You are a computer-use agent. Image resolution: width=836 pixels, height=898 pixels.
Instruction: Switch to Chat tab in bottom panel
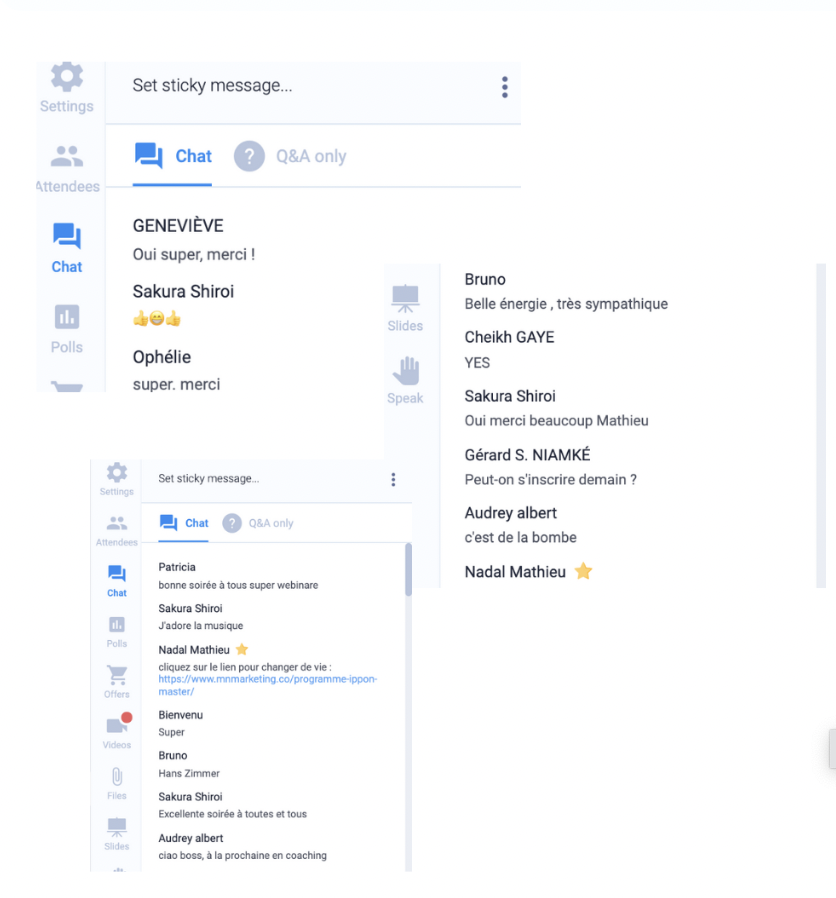coord(184,523)
